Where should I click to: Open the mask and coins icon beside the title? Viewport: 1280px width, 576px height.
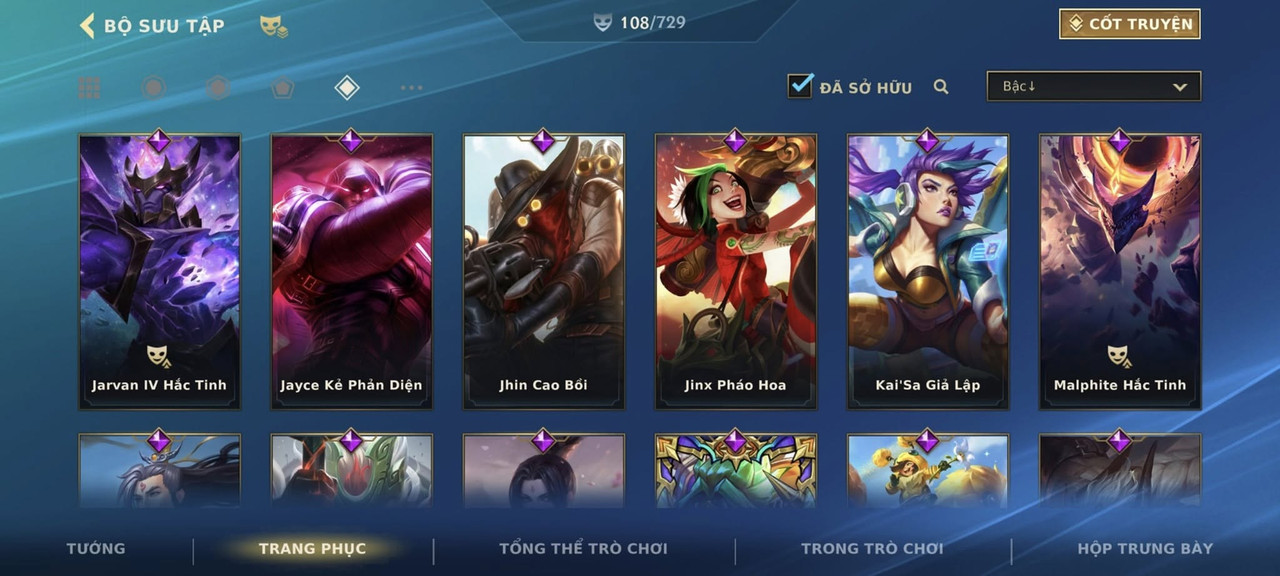pos(273,26)
